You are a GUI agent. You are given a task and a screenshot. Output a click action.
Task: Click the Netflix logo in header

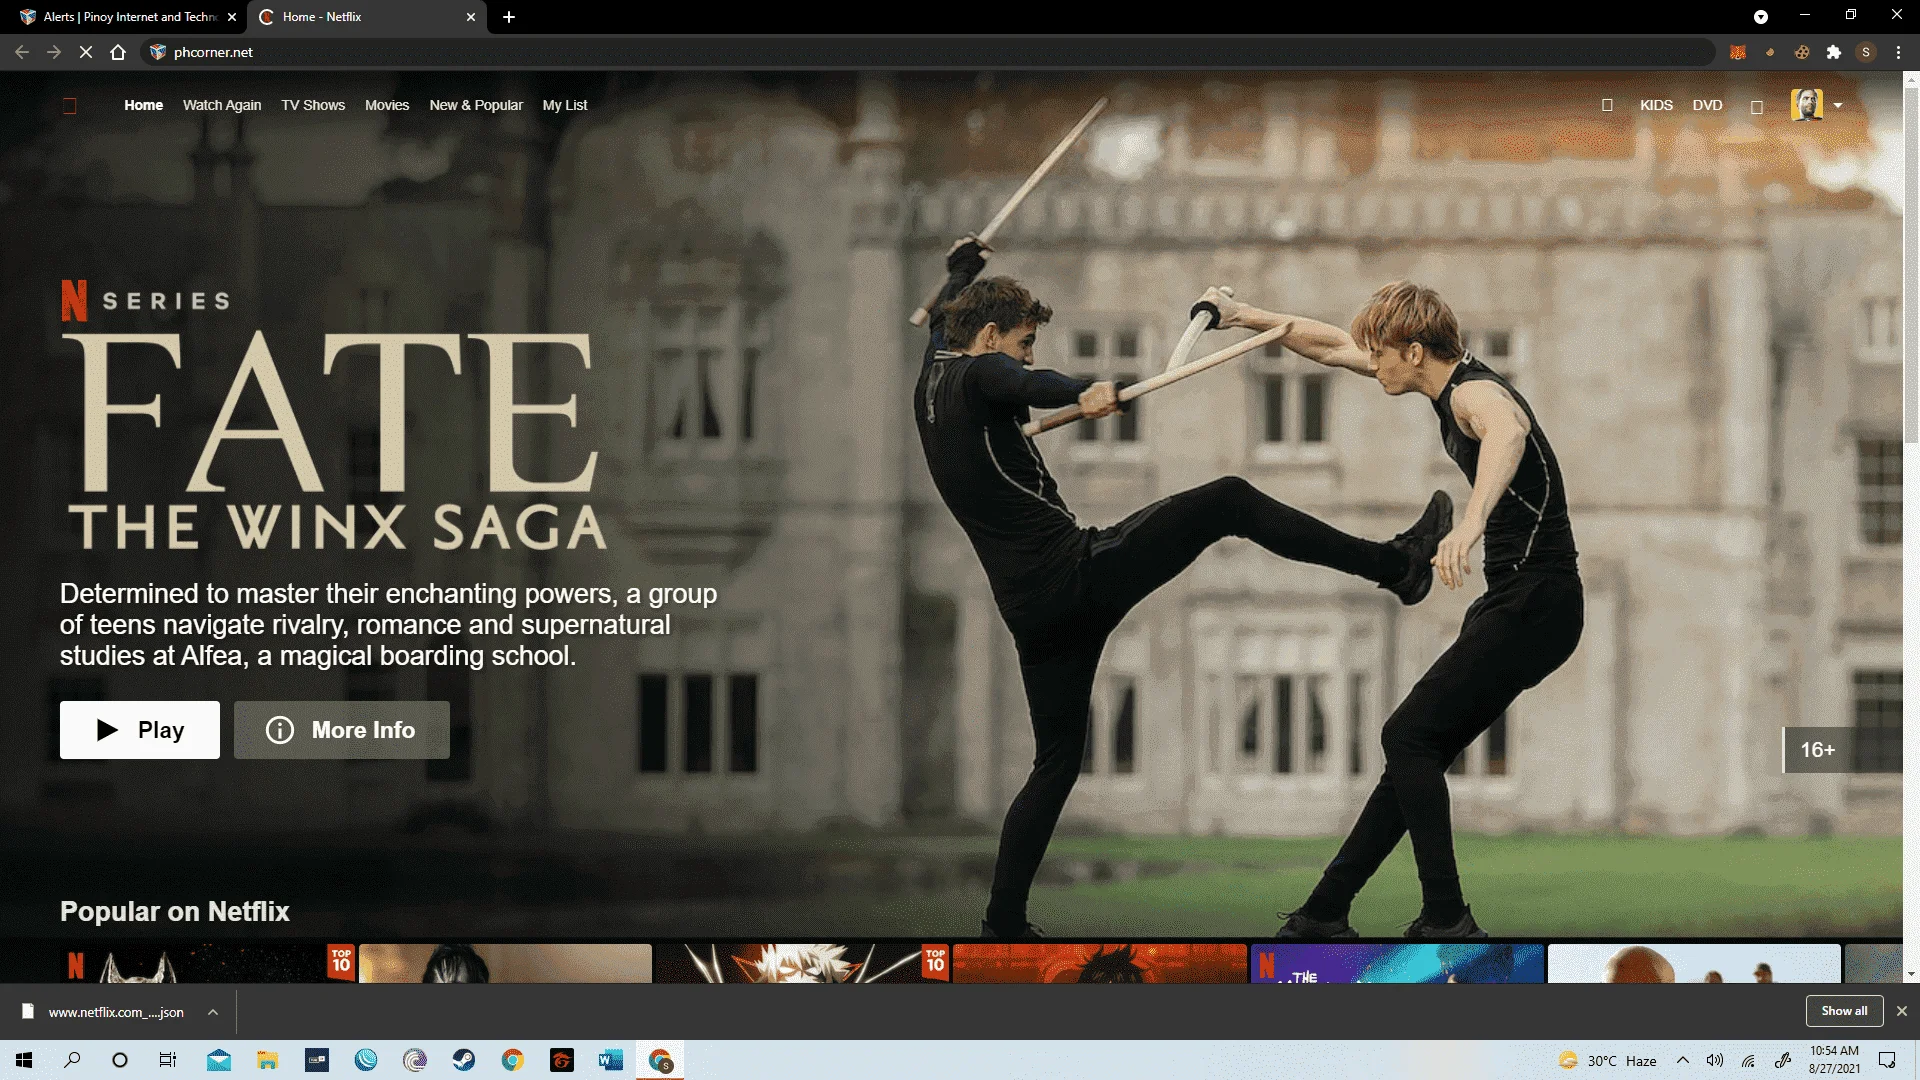tap(70, 106)
